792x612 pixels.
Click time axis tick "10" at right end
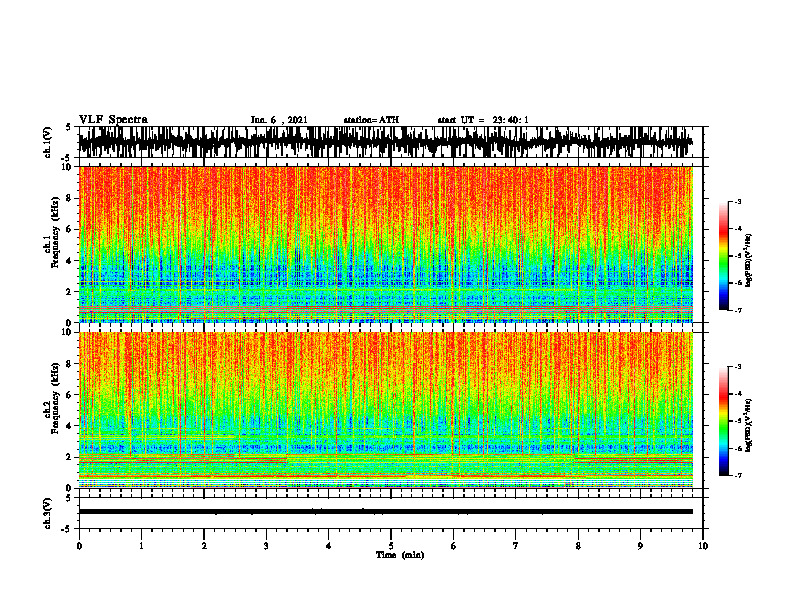click(x=703, y=546)
